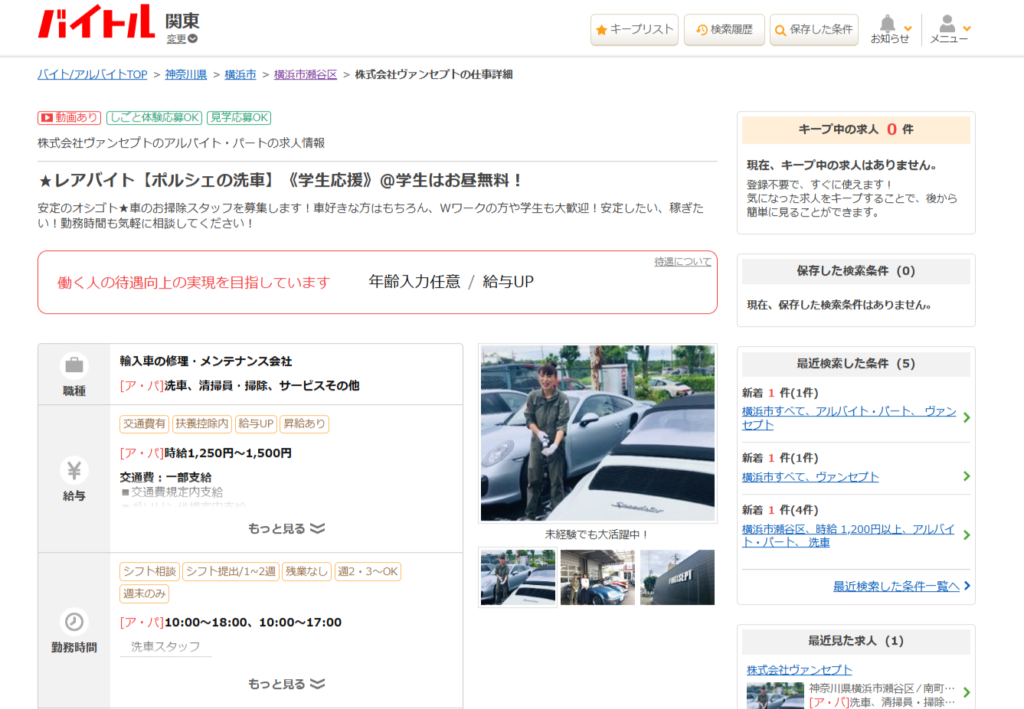Click the main Porsche car wash photo
Screen dimensions: 1024x709
(597, 433)
